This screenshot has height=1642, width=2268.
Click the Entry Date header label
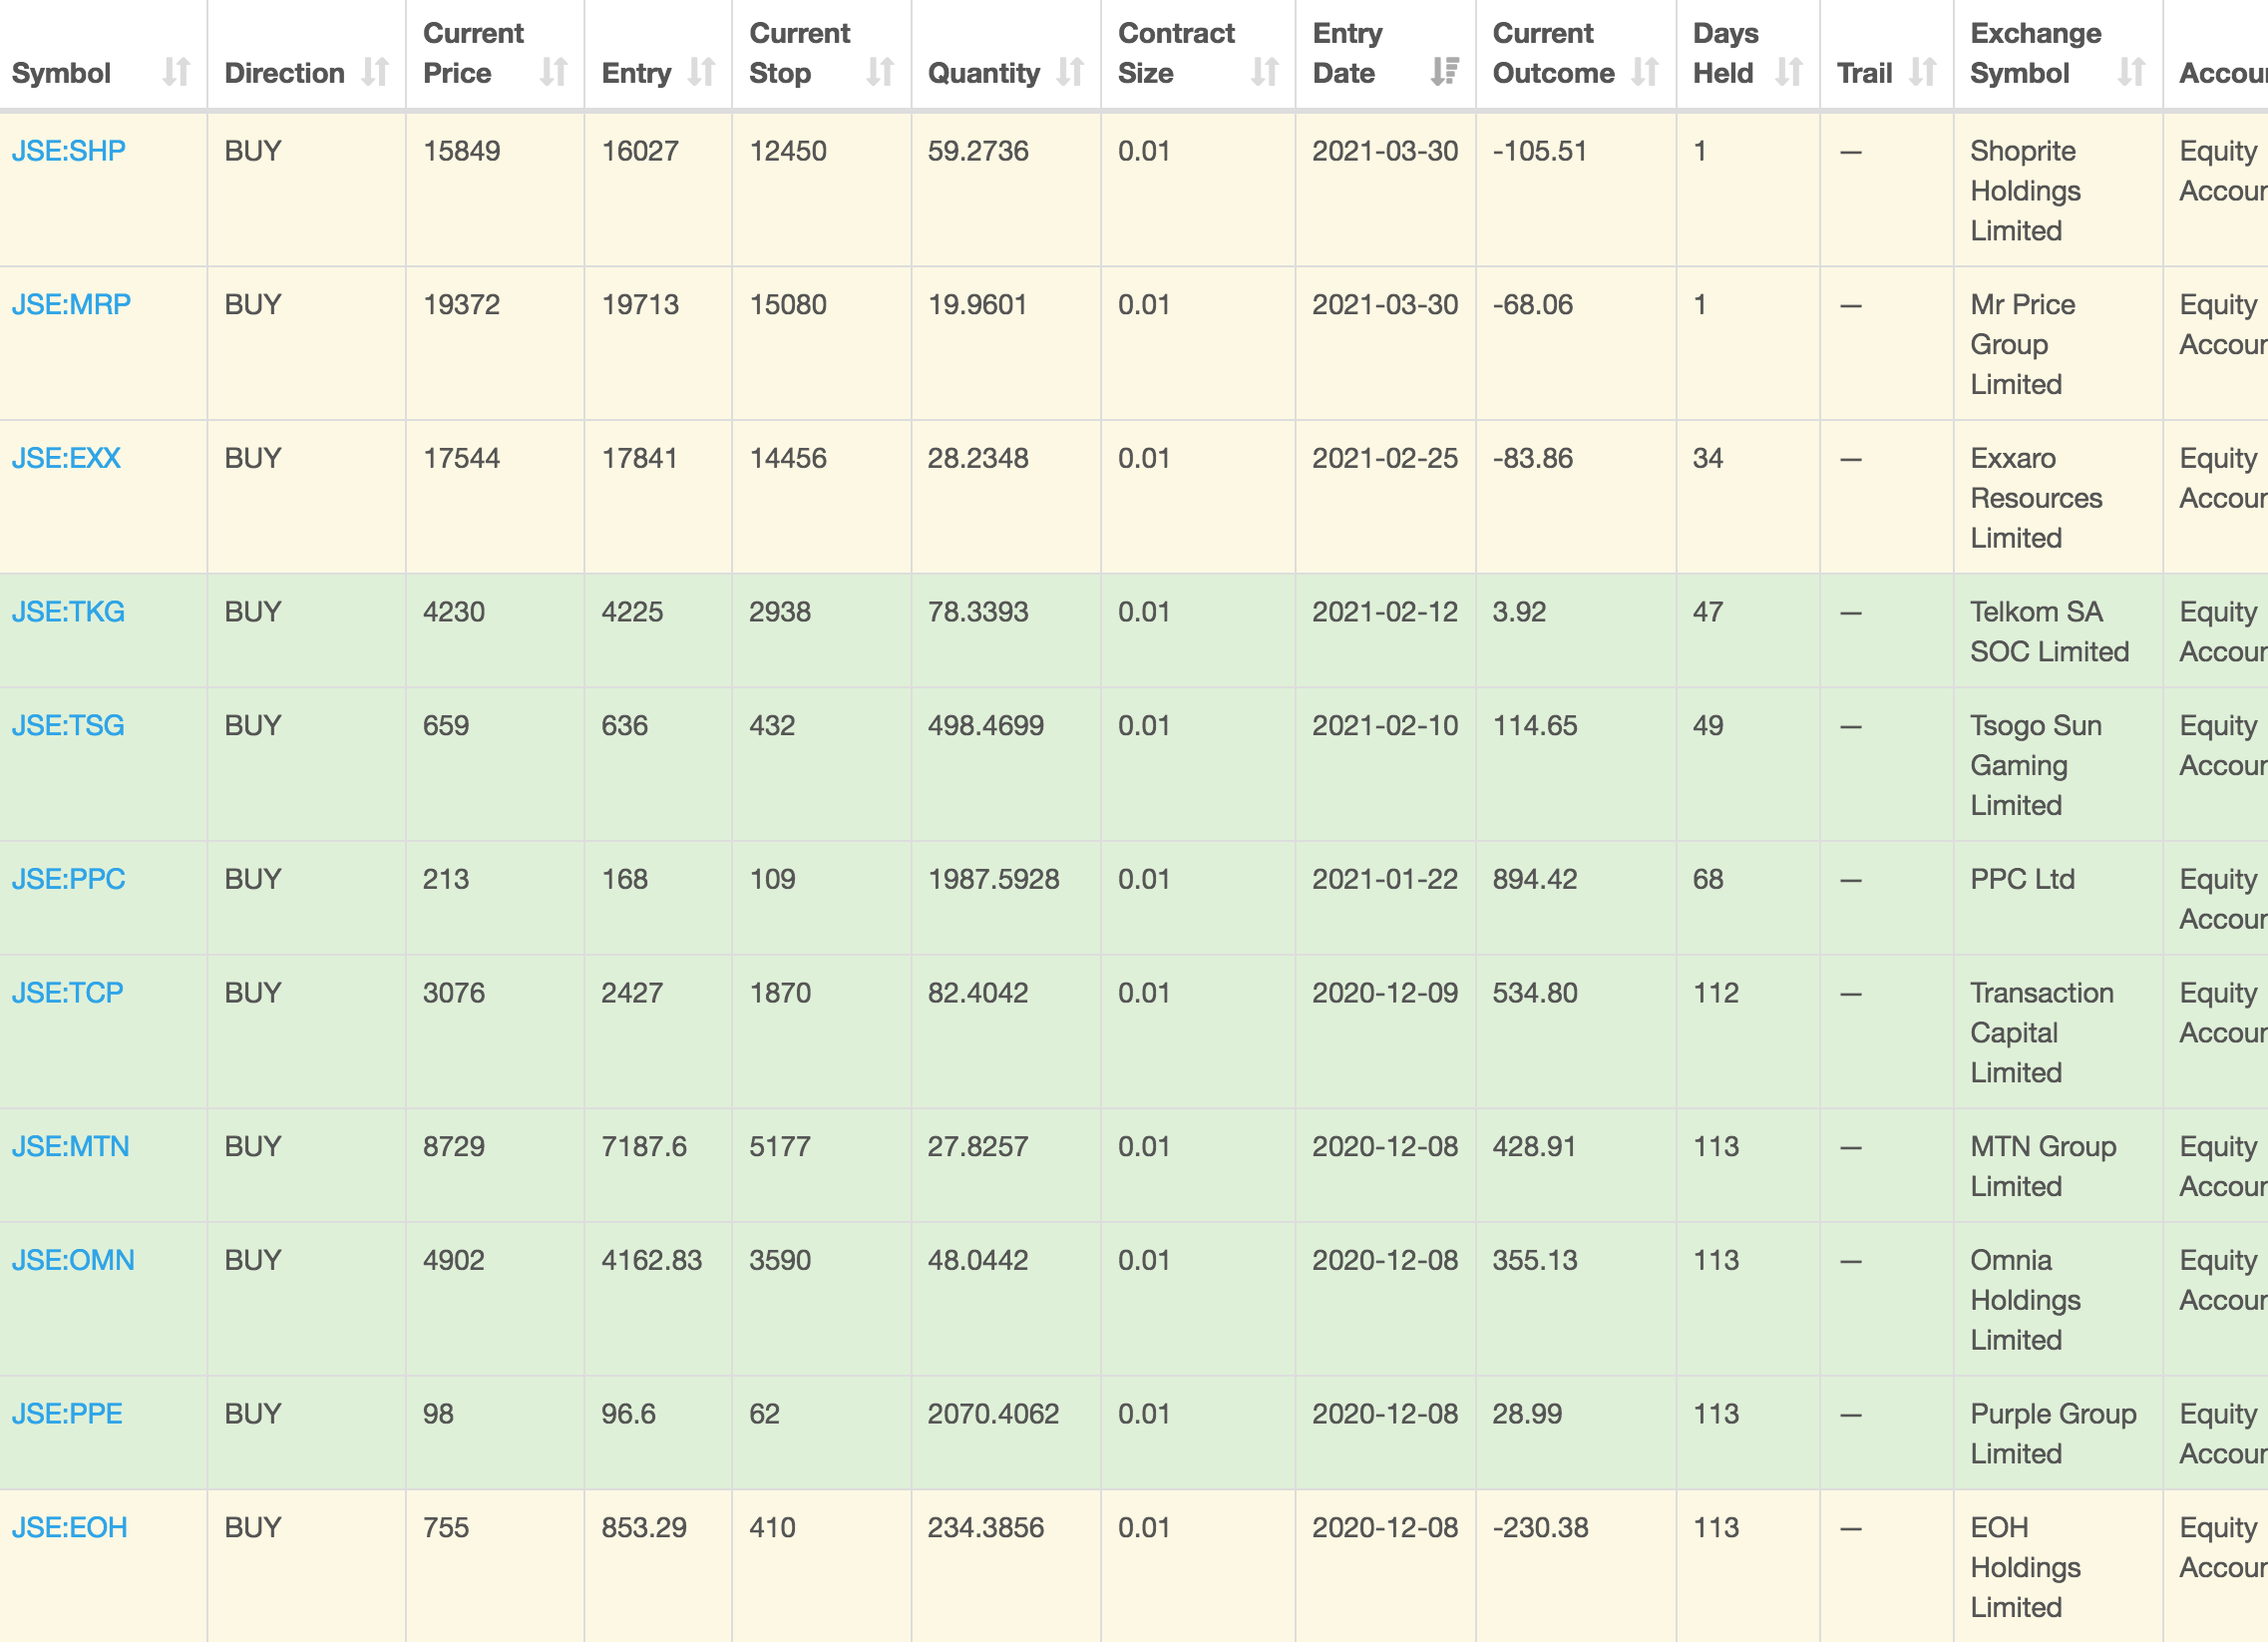(x=1347, y=53)
